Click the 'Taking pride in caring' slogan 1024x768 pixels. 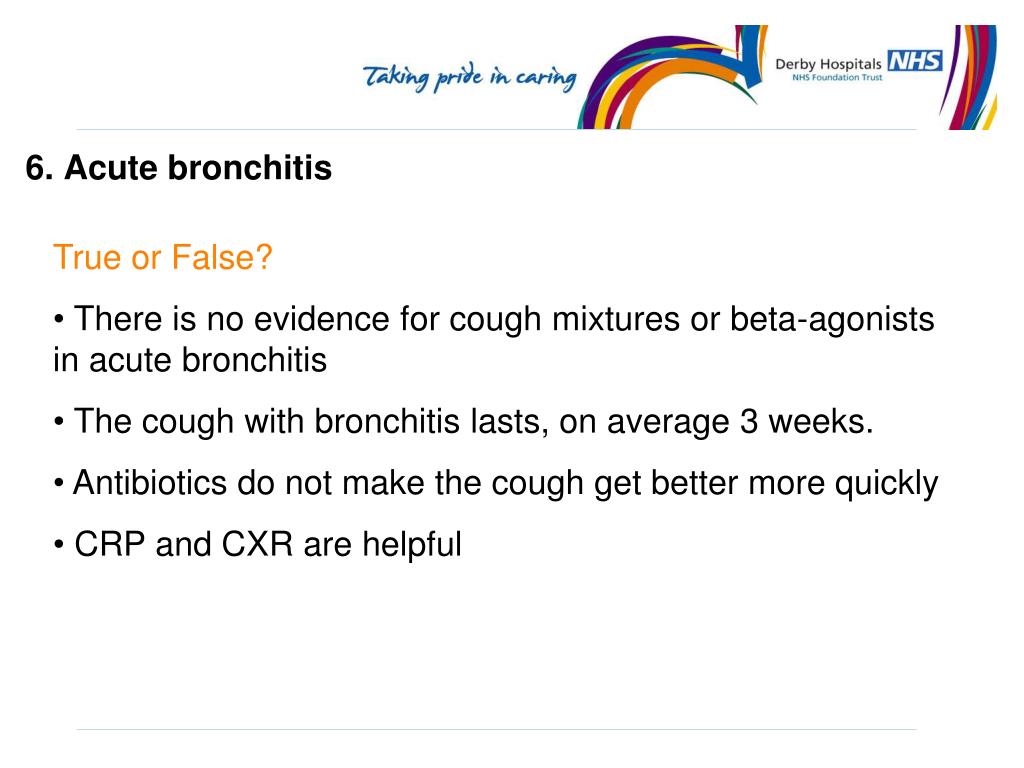(470, 78)
